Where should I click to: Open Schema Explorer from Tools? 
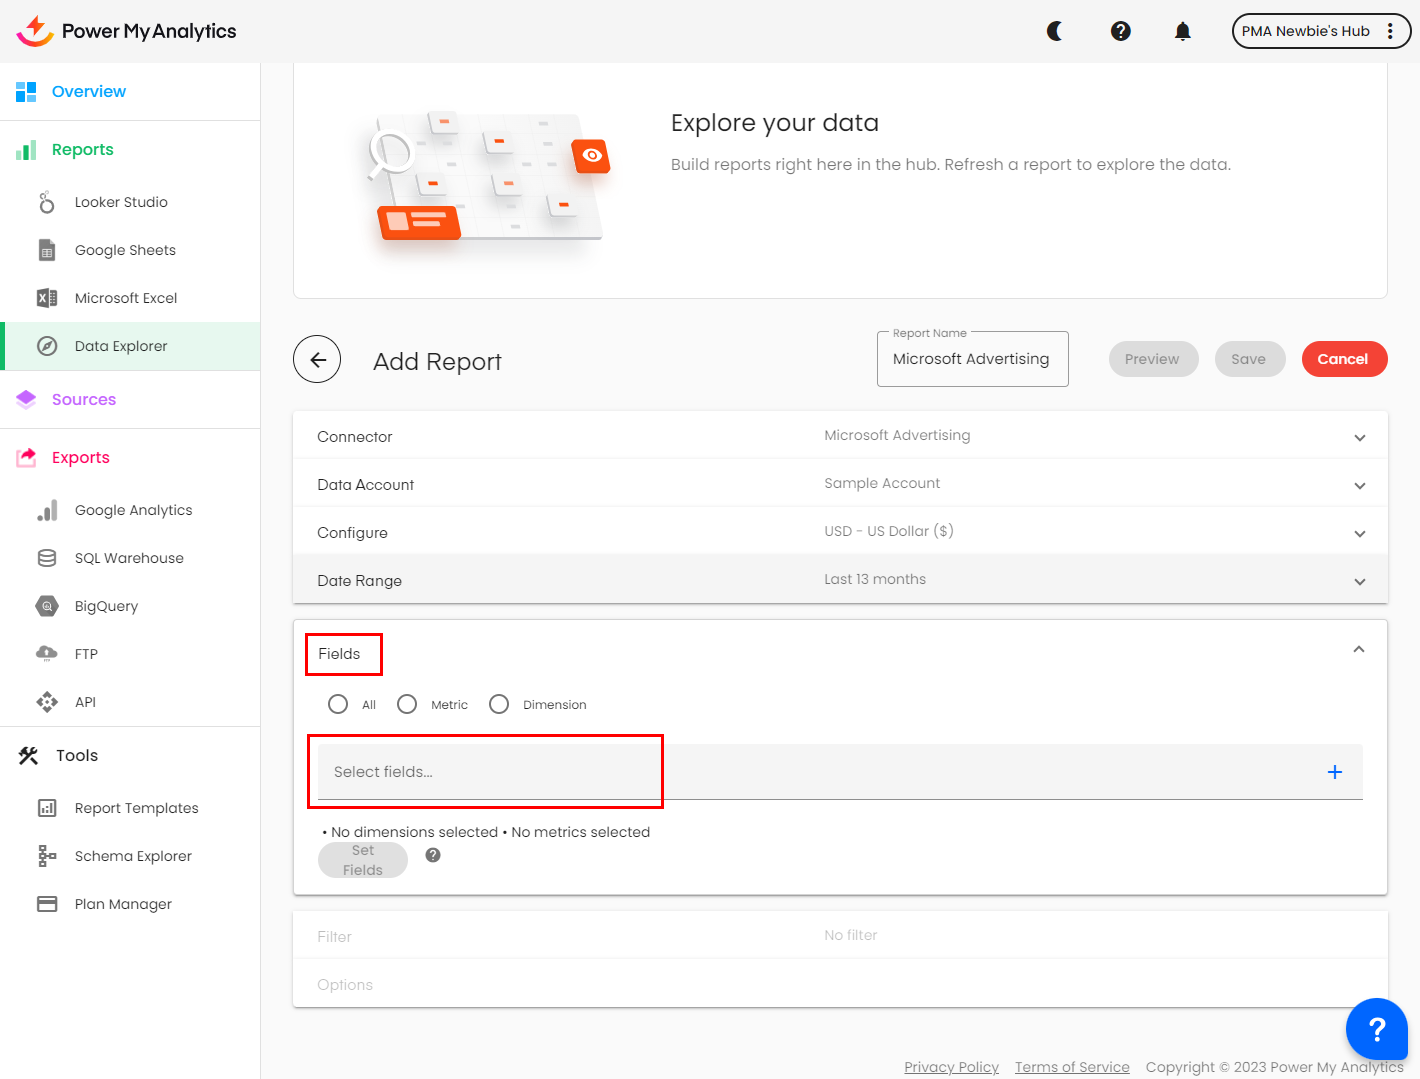coord(133,856)
